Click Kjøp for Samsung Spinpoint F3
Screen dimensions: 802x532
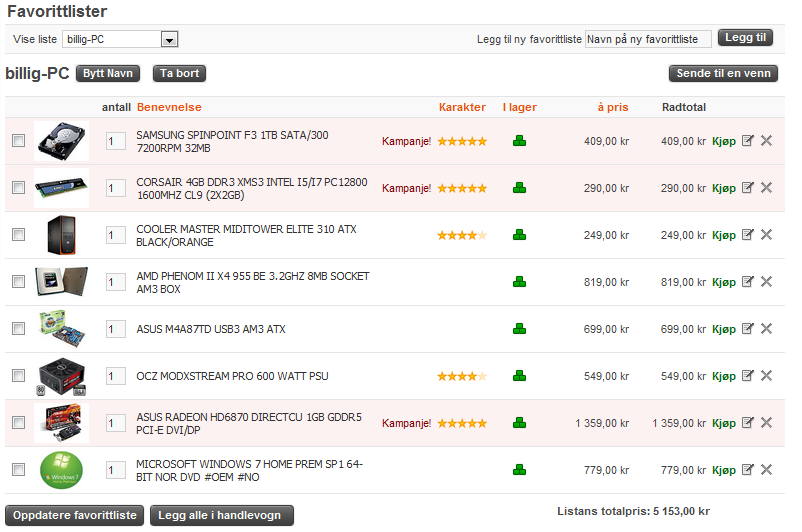[724, 141]
